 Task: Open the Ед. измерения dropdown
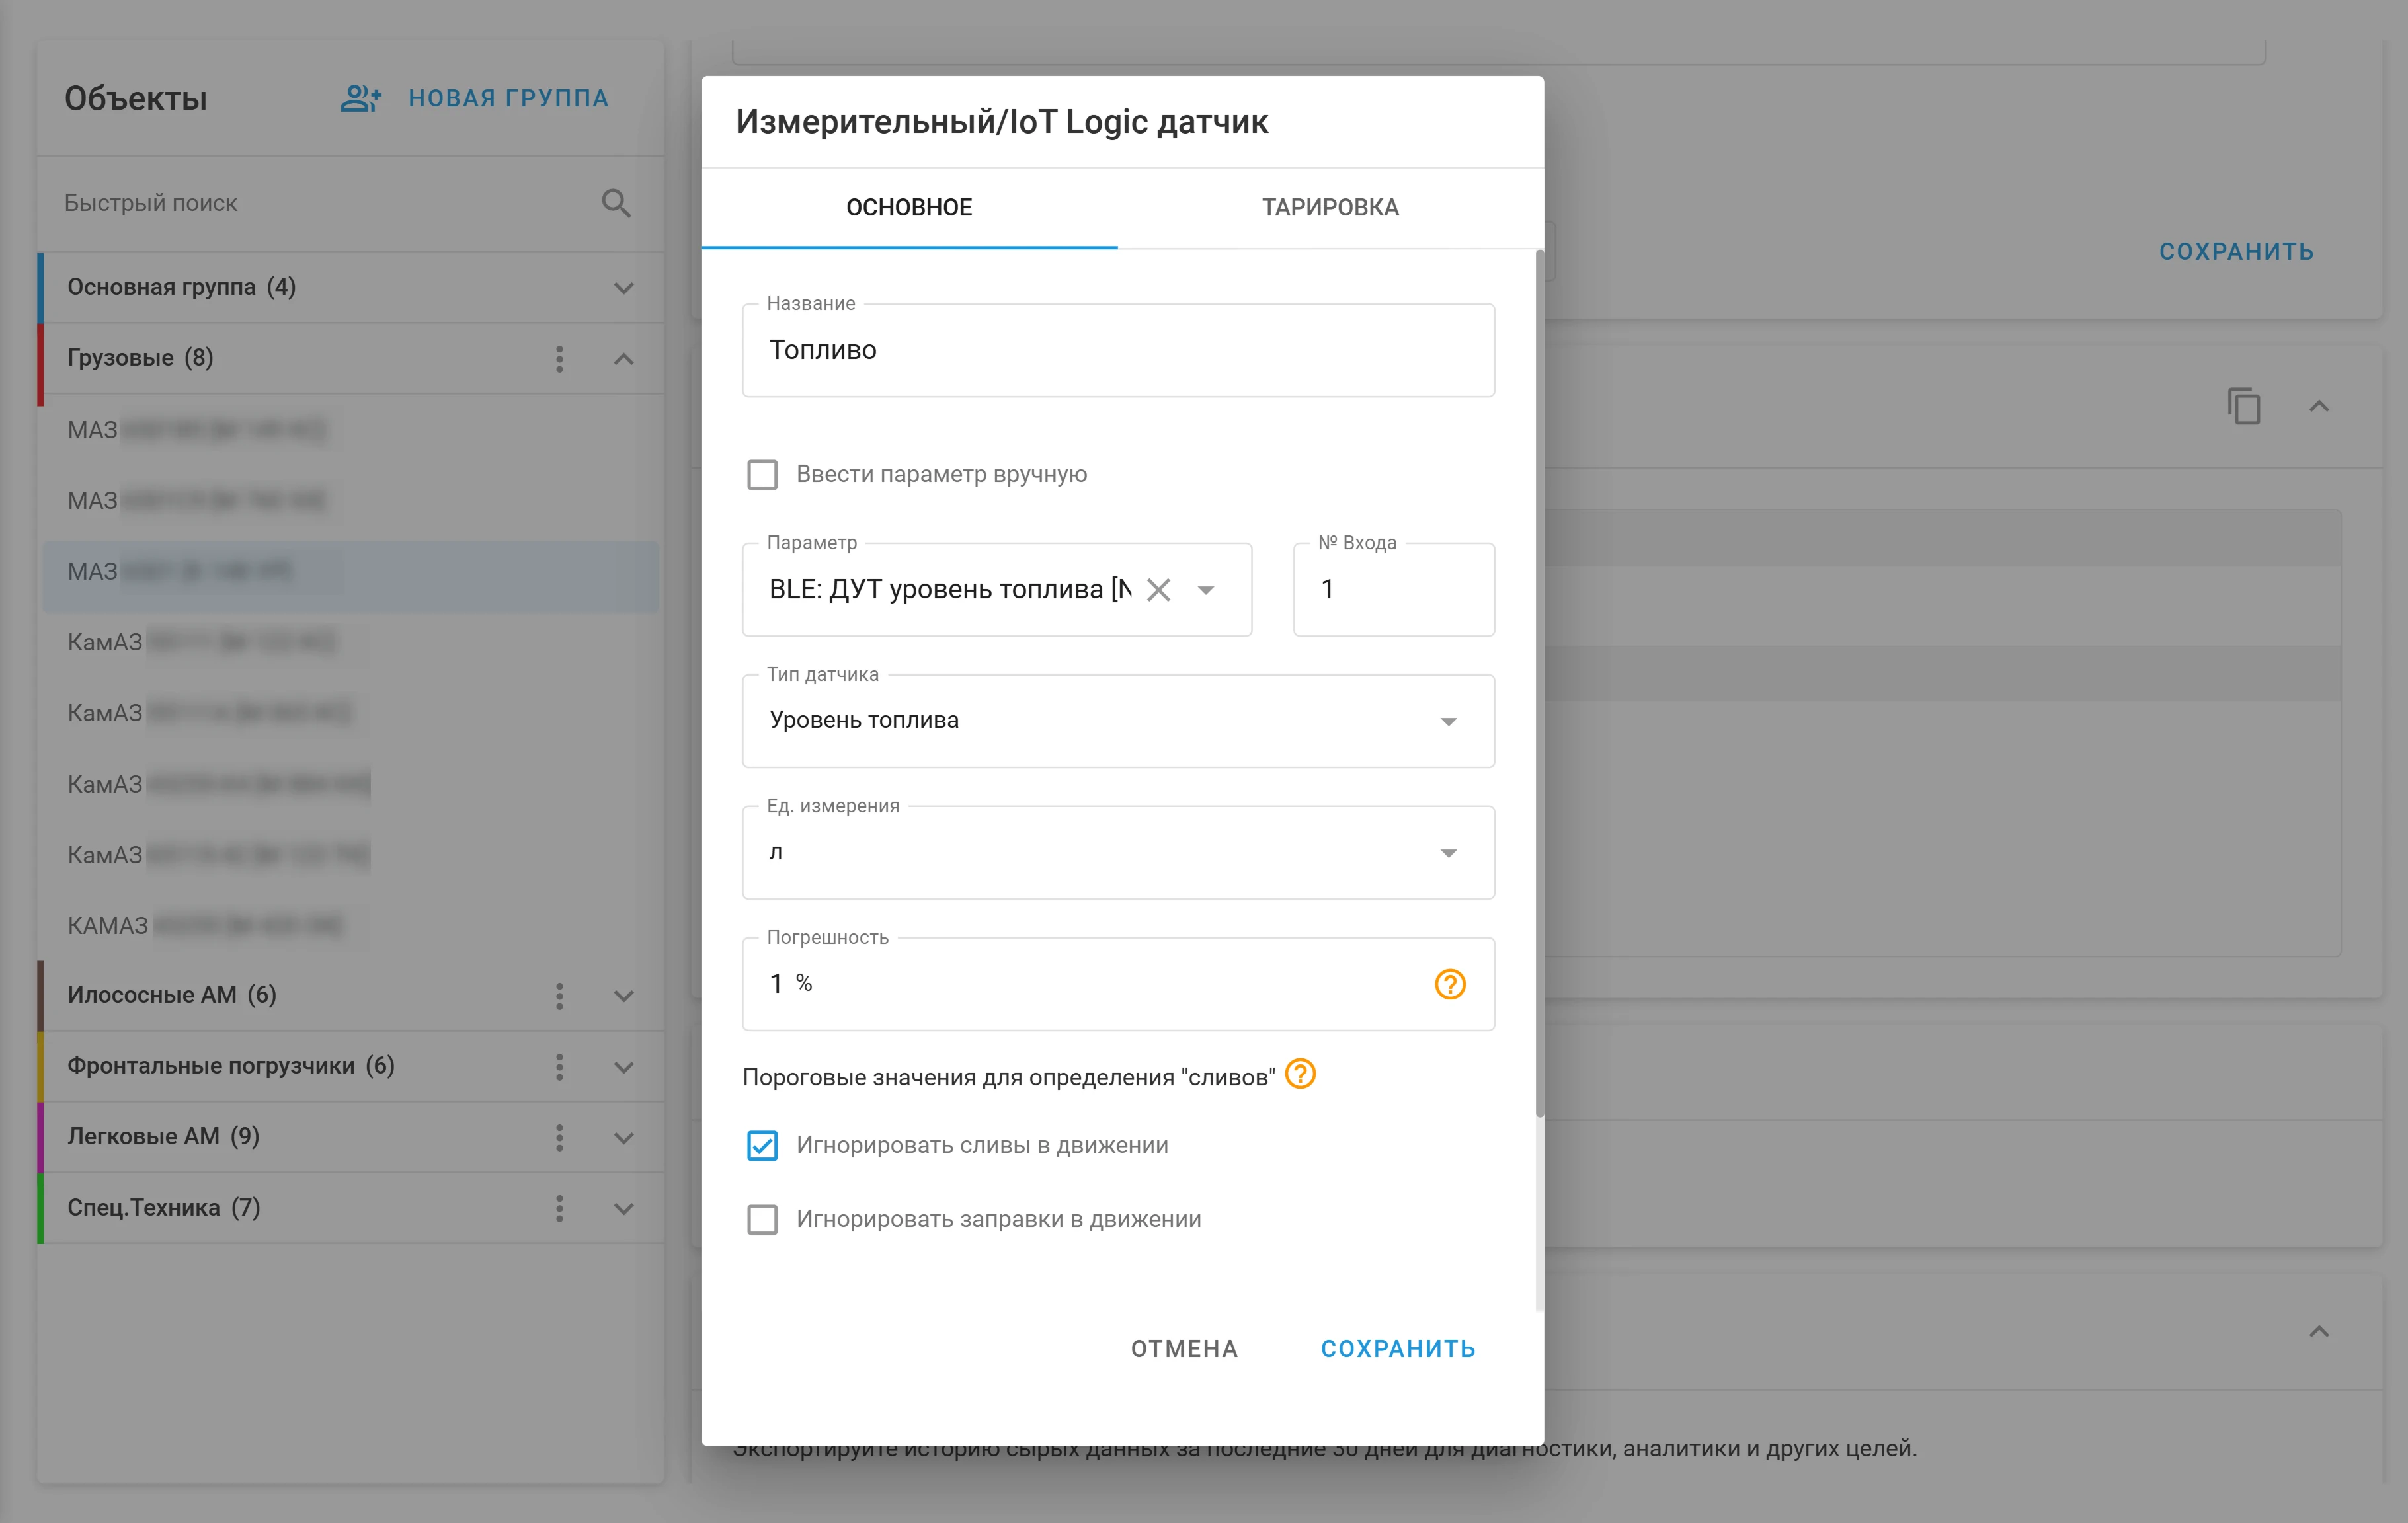pyautogui.click(x=1118, y=852)
